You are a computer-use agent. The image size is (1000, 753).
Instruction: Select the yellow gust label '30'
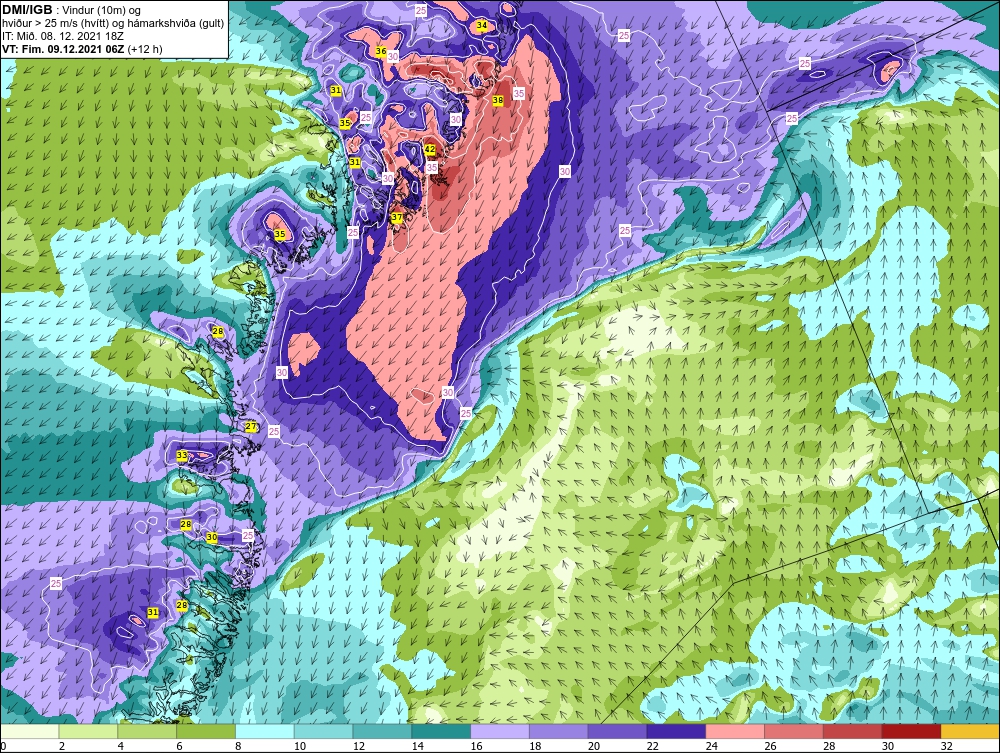212,537
